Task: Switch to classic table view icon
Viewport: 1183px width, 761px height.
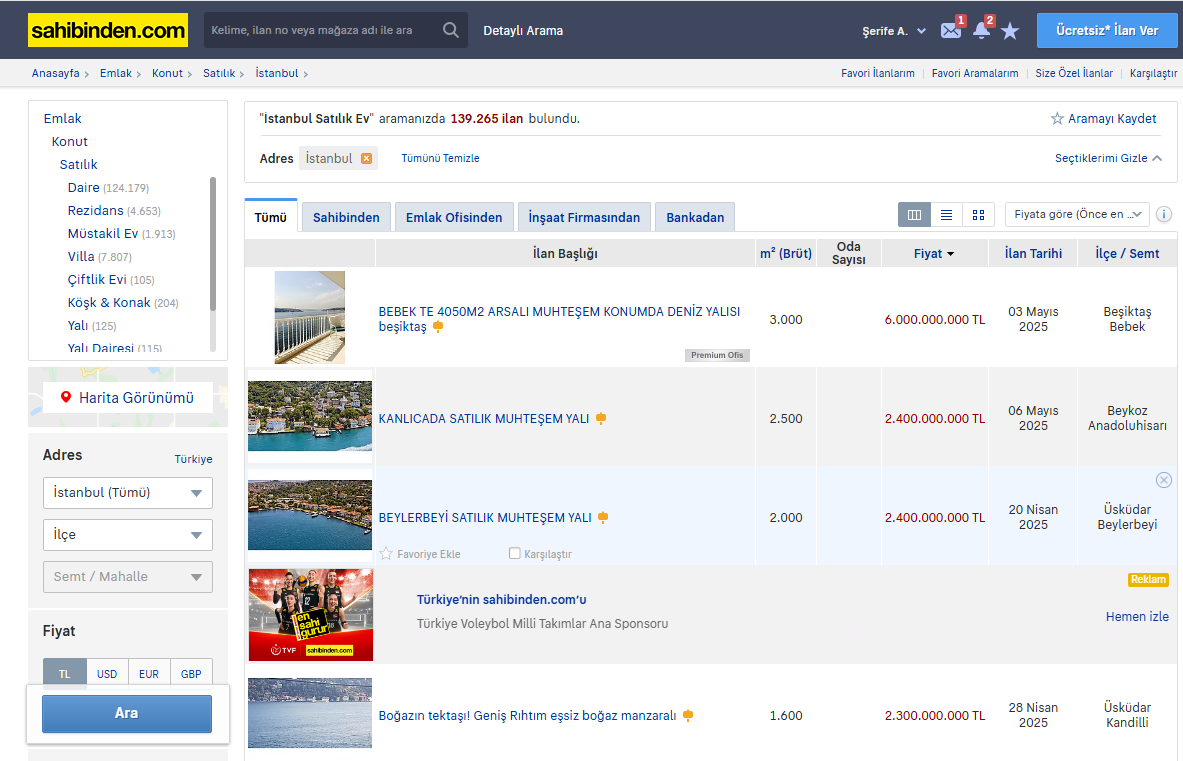Action: (x=914, y=215)
